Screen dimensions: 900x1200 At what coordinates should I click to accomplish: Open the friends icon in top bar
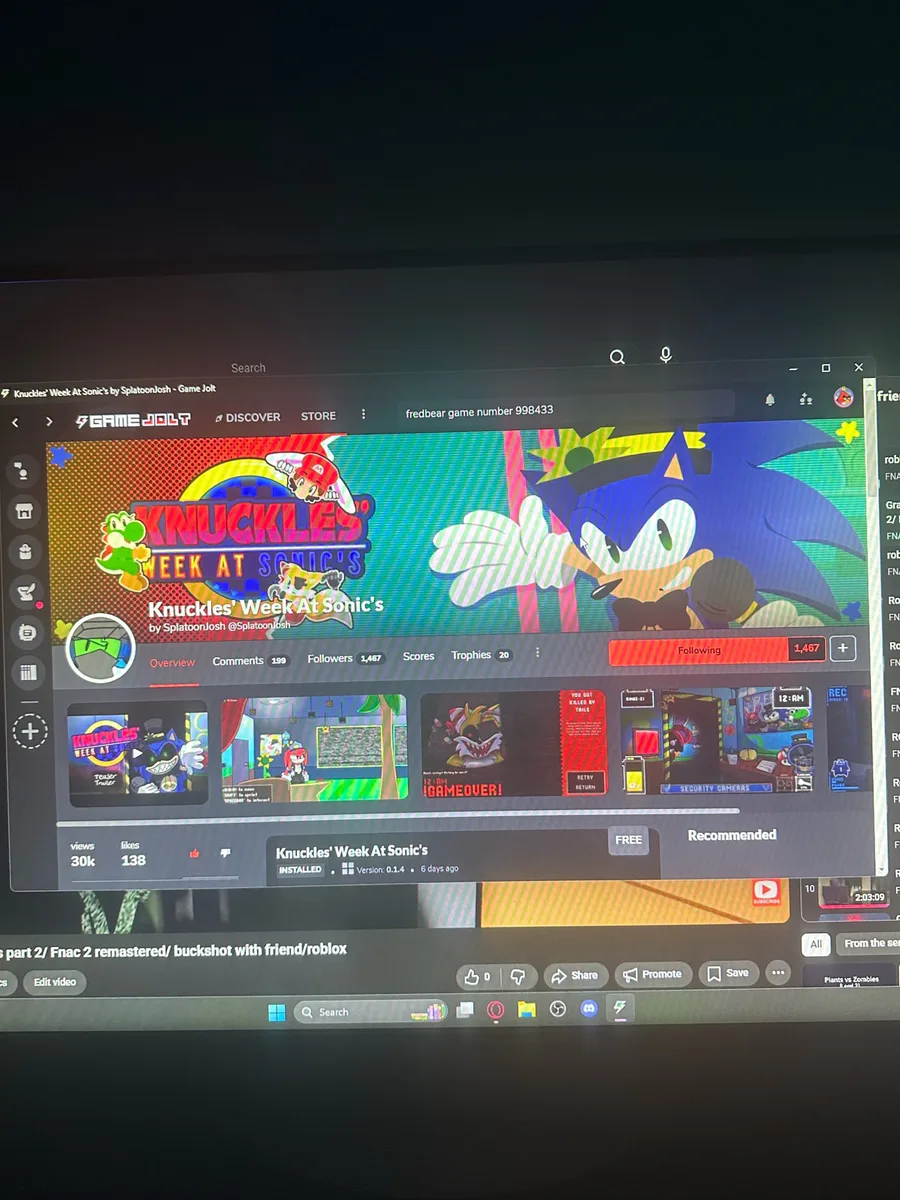coord(806,399)
